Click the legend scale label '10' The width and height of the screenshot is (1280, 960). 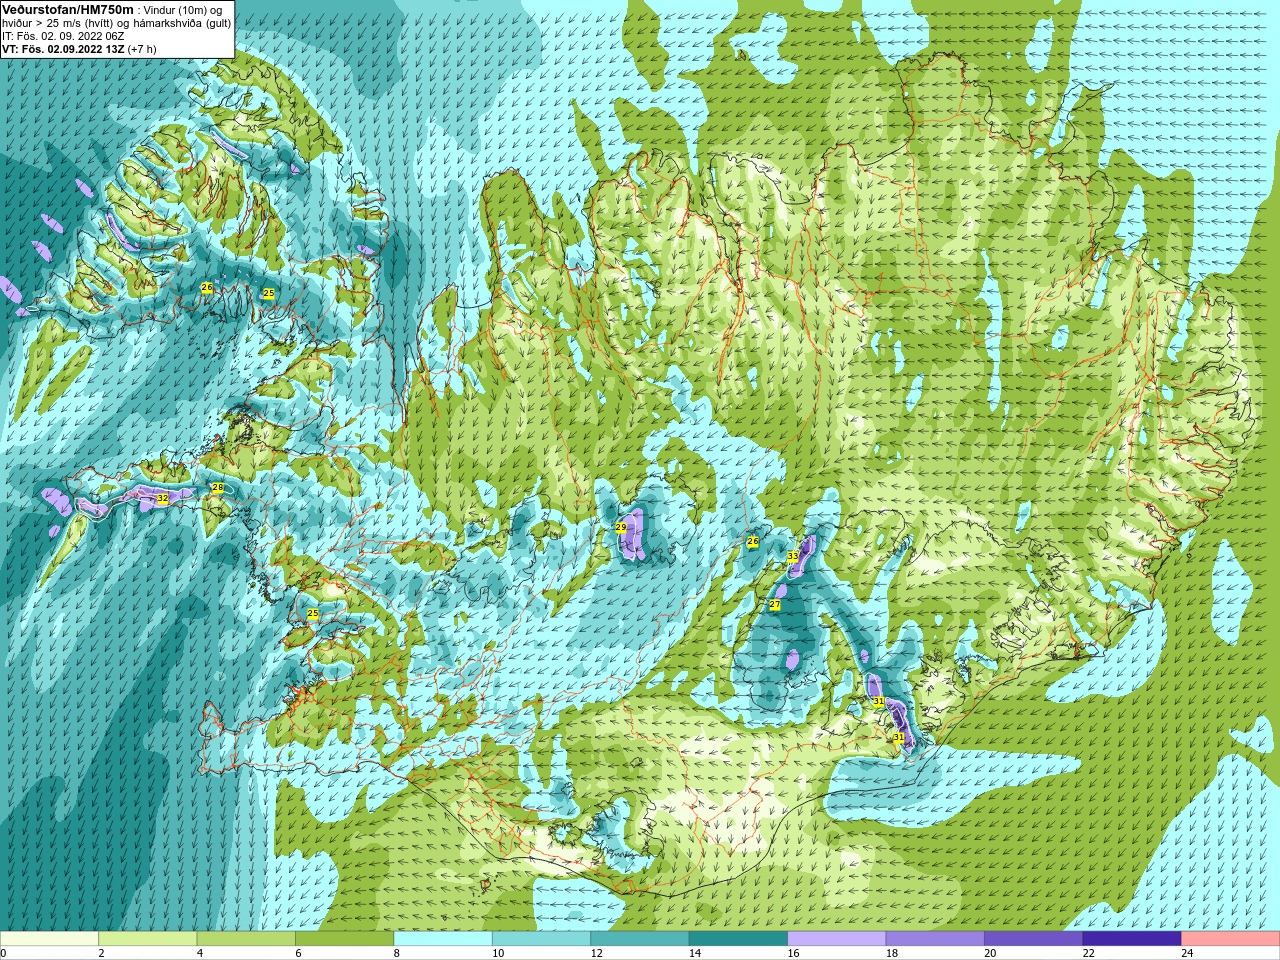(x=498, y=953)
